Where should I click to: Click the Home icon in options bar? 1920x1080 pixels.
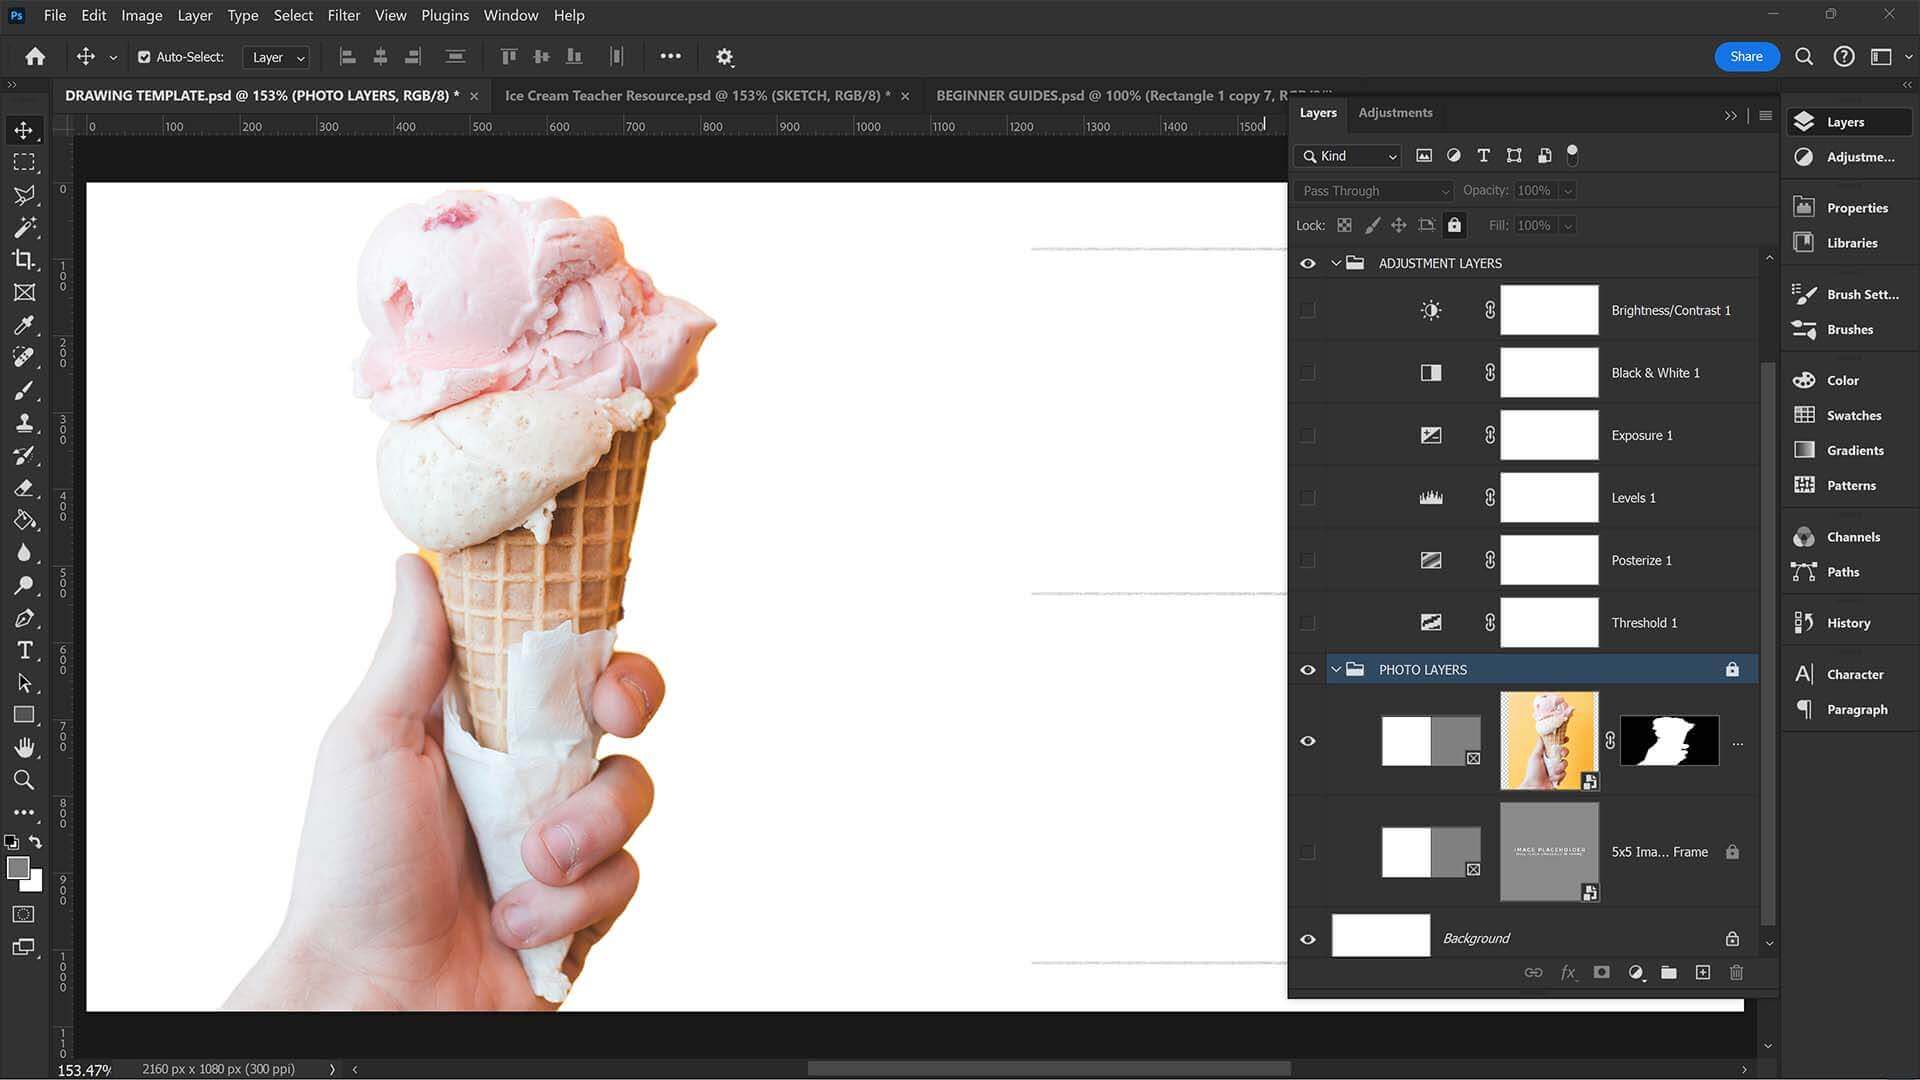click(35, 57)
